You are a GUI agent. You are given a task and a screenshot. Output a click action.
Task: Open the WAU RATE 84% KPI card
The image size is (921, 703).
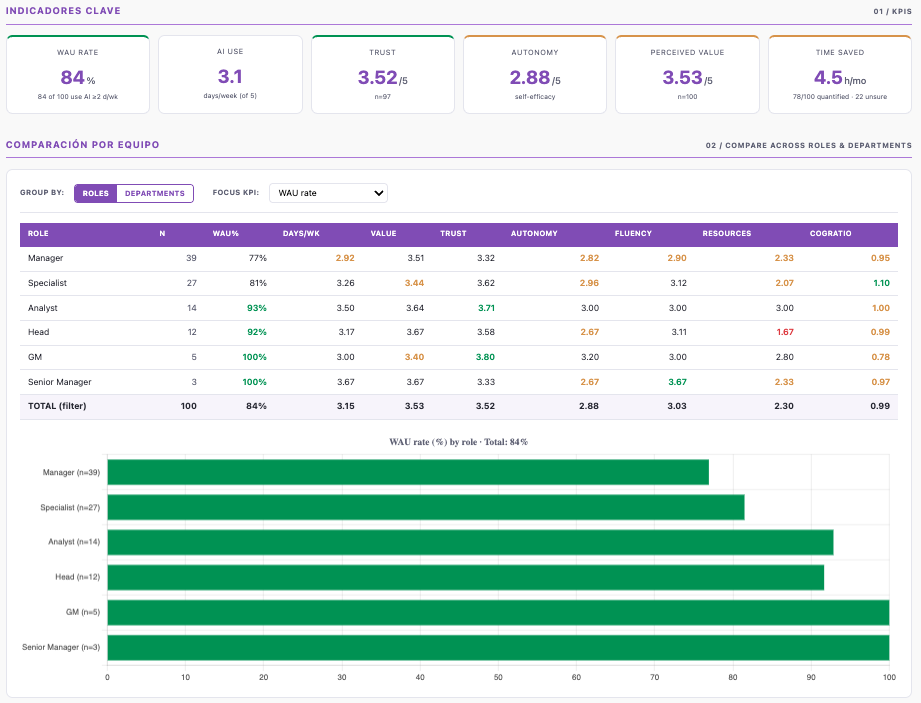78,75
